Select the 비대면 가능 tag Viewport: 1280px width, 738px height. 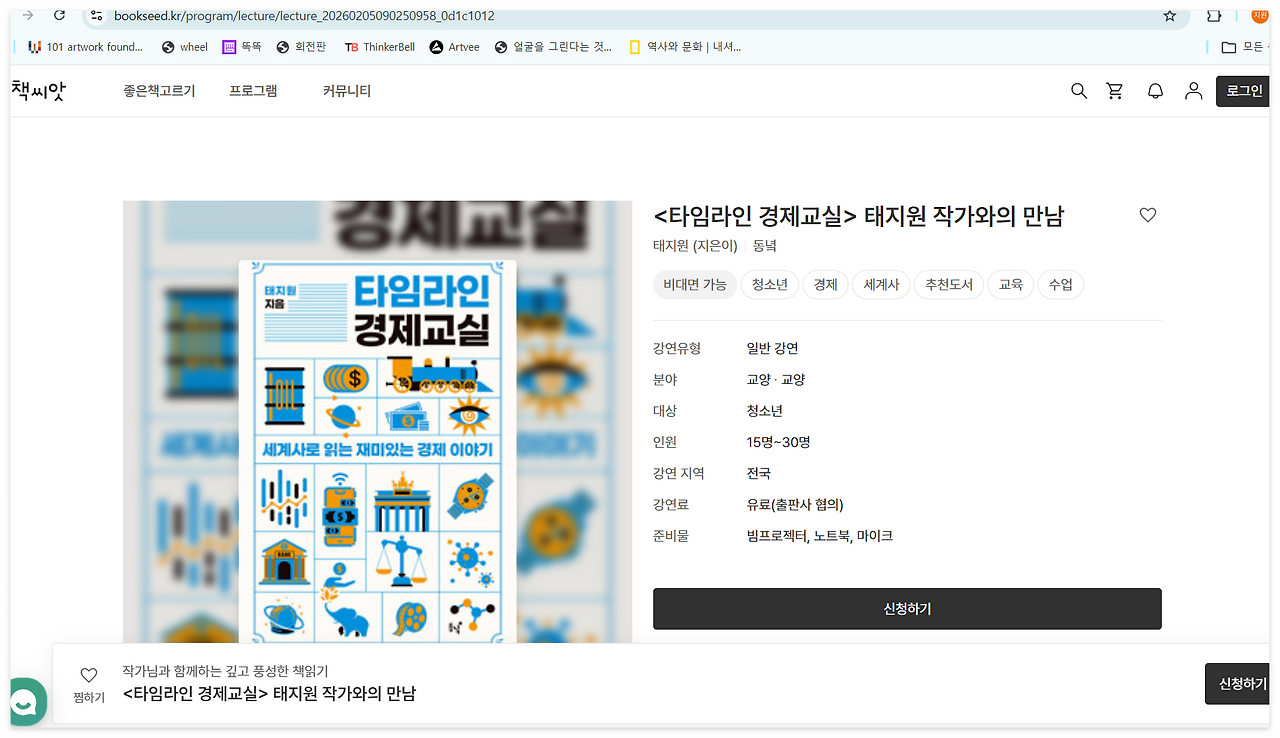pyautogui.click(x=695, y=285)
